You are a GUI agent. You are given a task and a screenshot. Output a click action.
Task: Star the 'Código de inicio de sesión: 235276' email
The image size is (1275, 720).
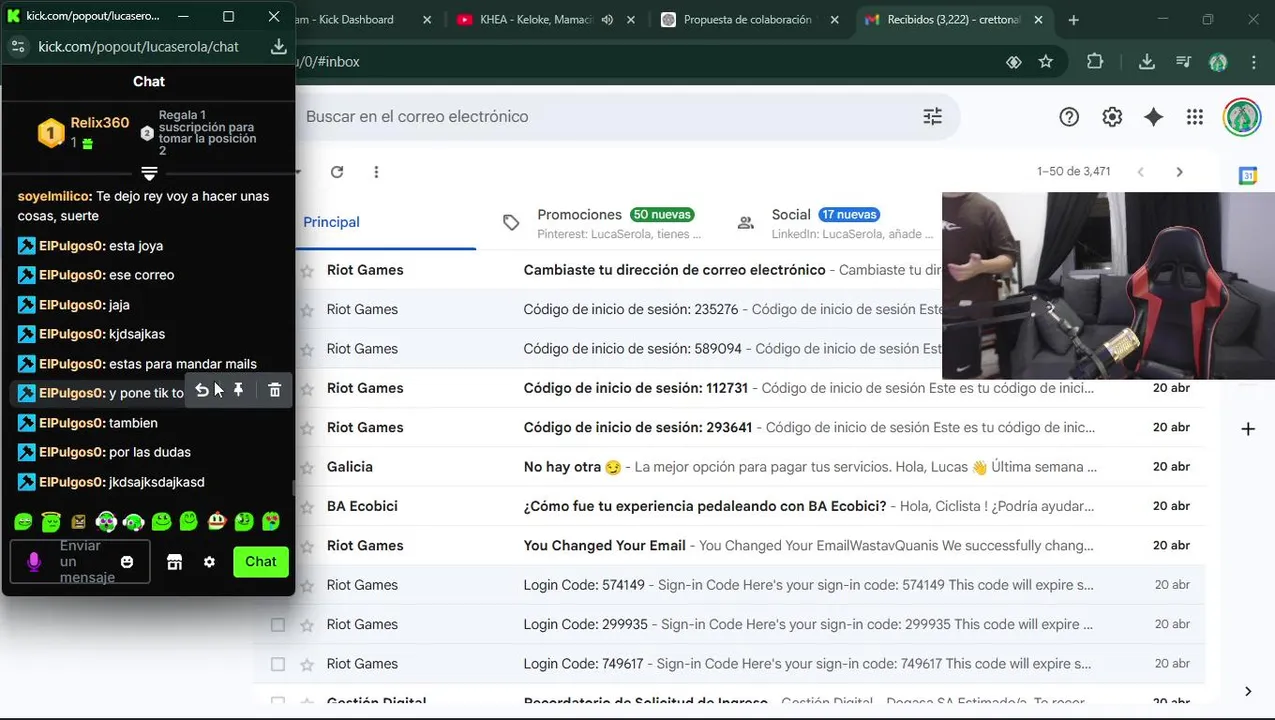(307, 309)
